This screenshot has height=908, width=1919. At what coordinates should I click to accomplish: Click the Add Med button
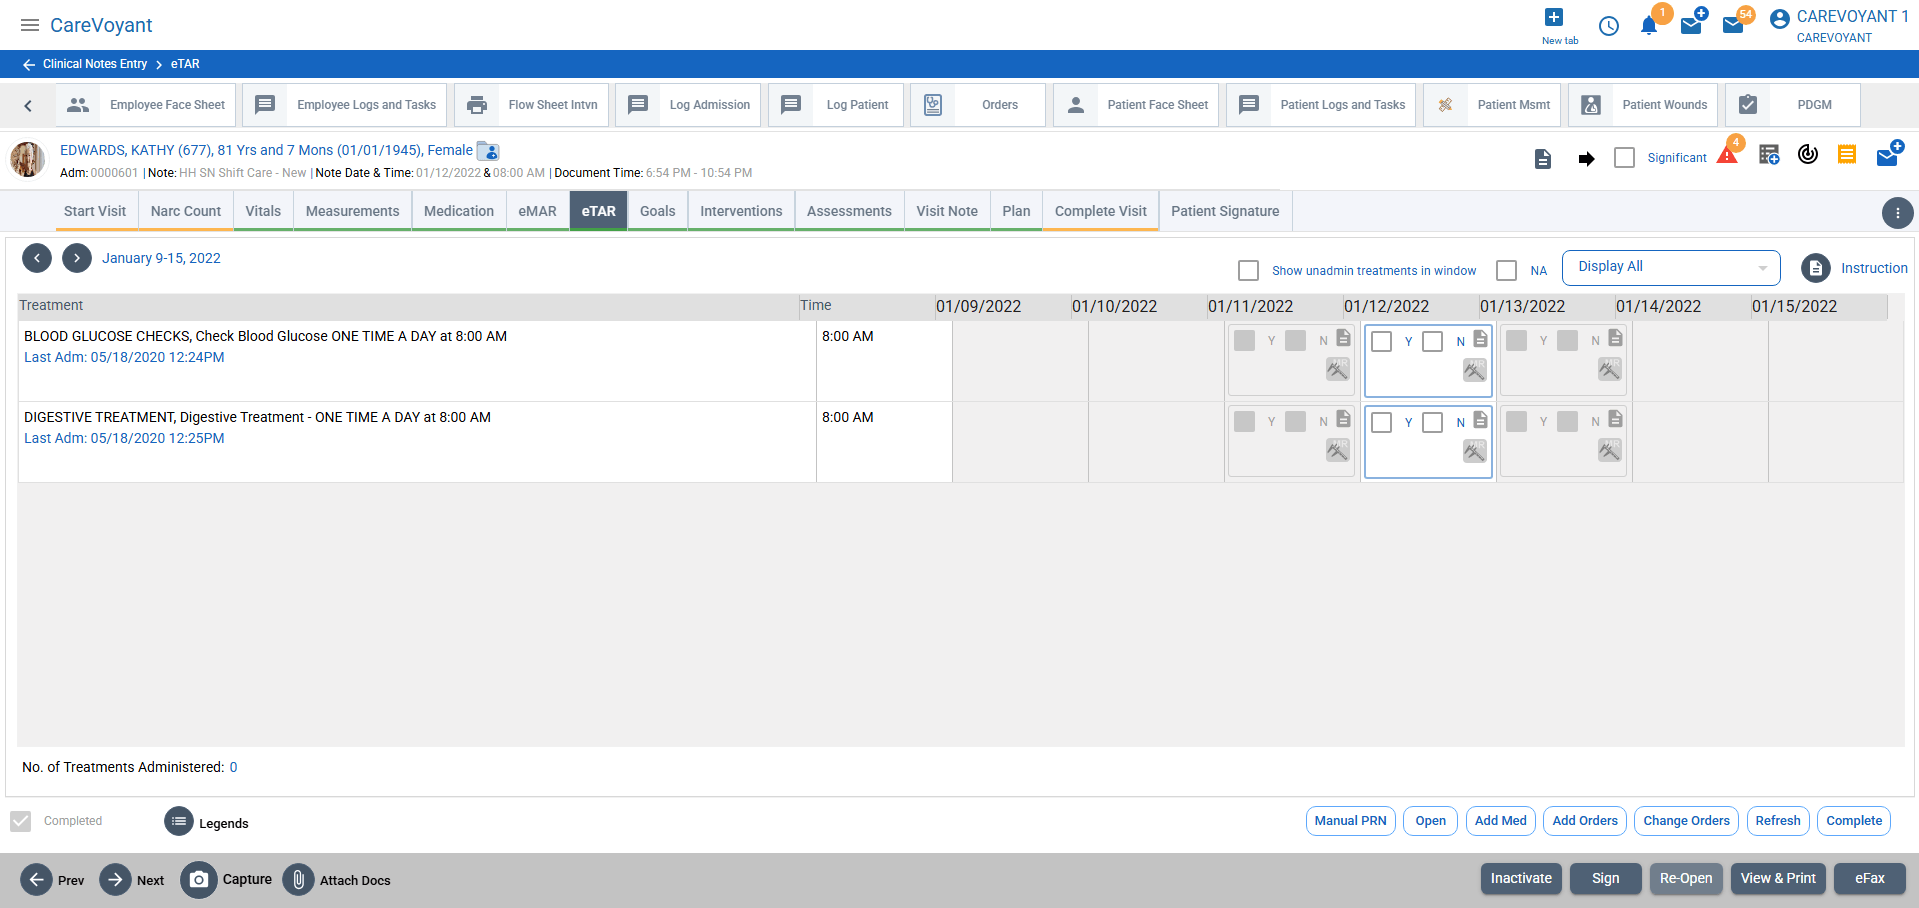1501,821
